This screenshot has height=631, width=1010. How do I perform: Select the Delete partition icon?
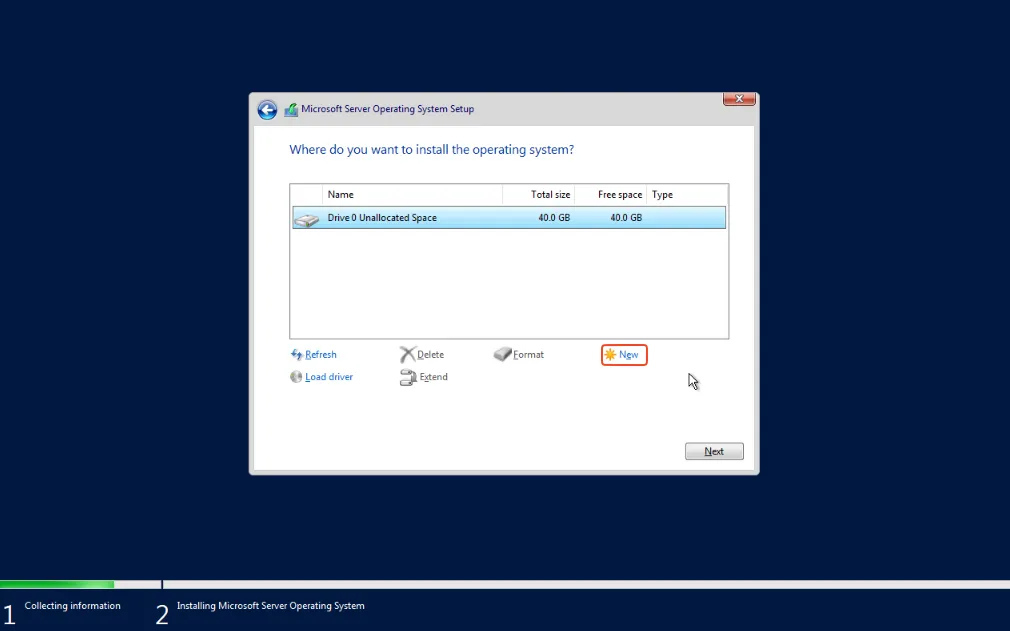click(409, 353)
